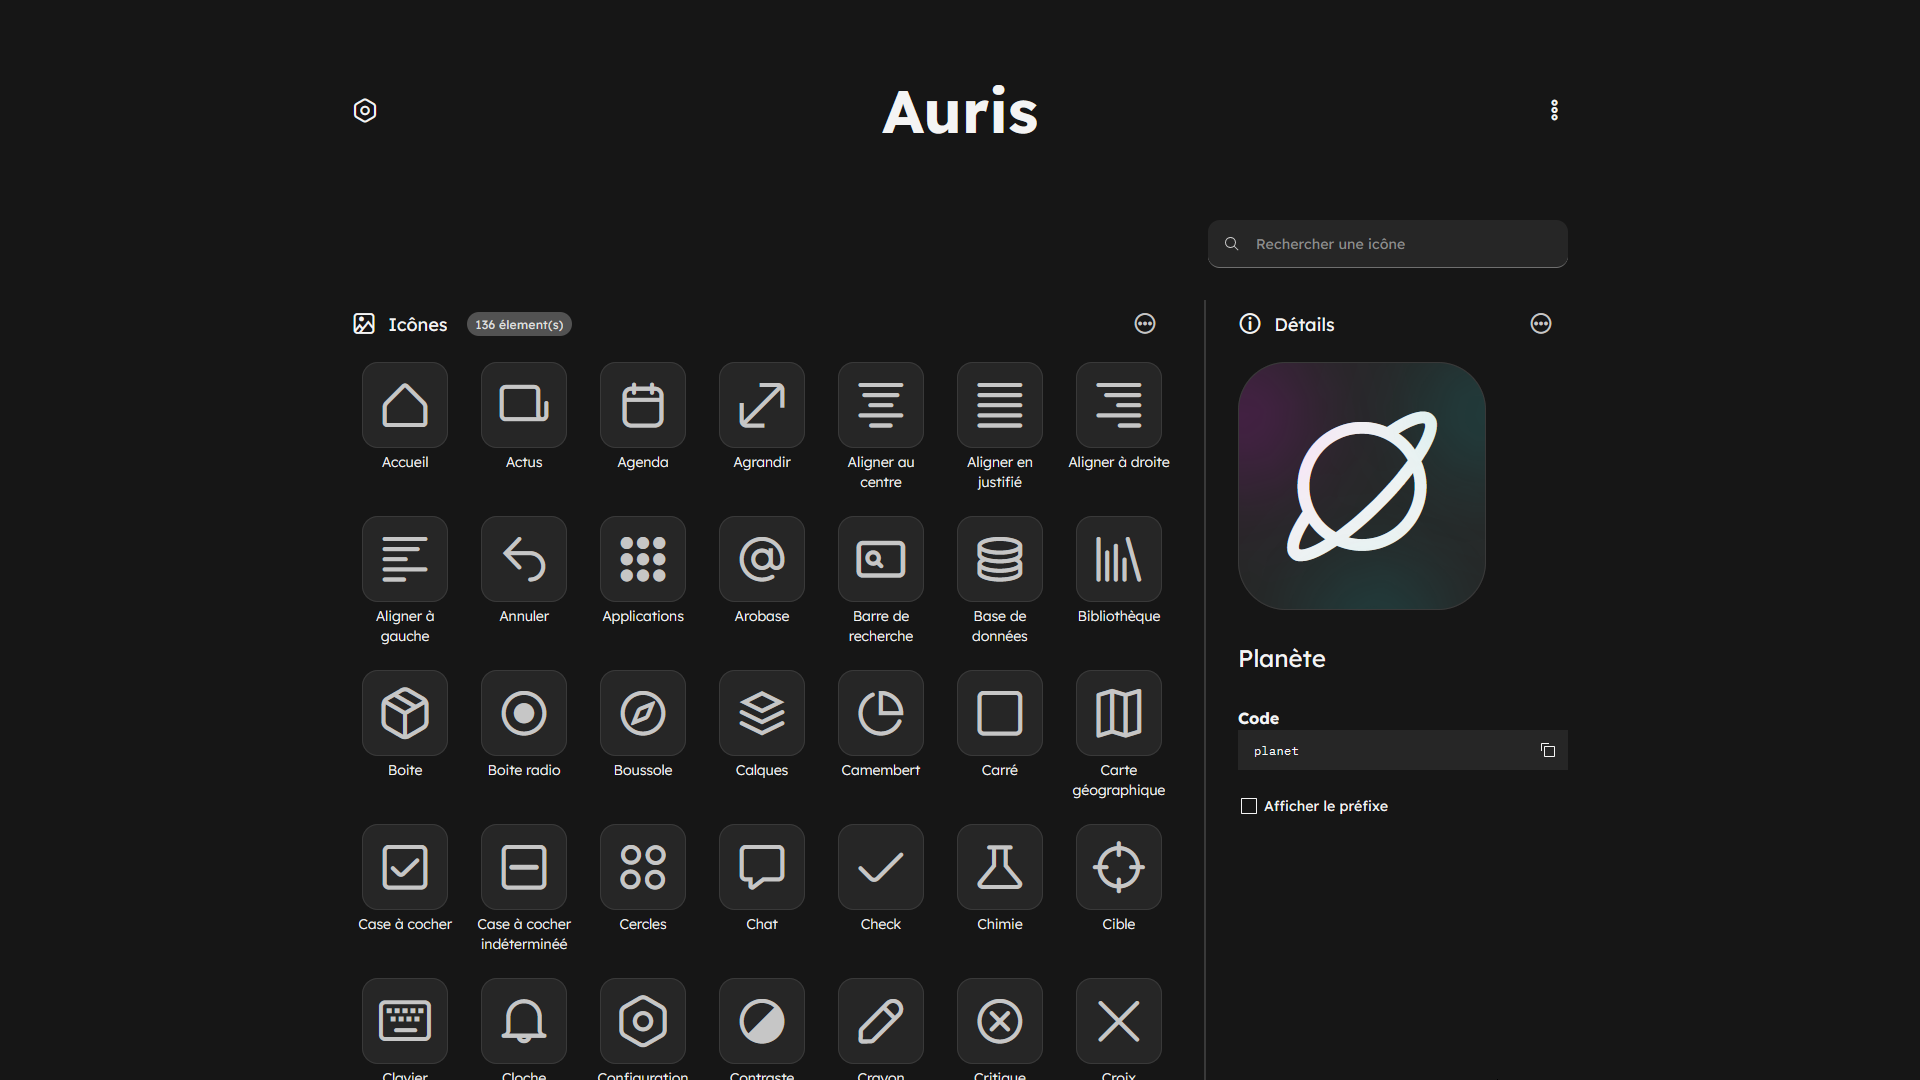The image size is (1920, 1080).
Task: Select the Cible target icon
Action: 1119,867
